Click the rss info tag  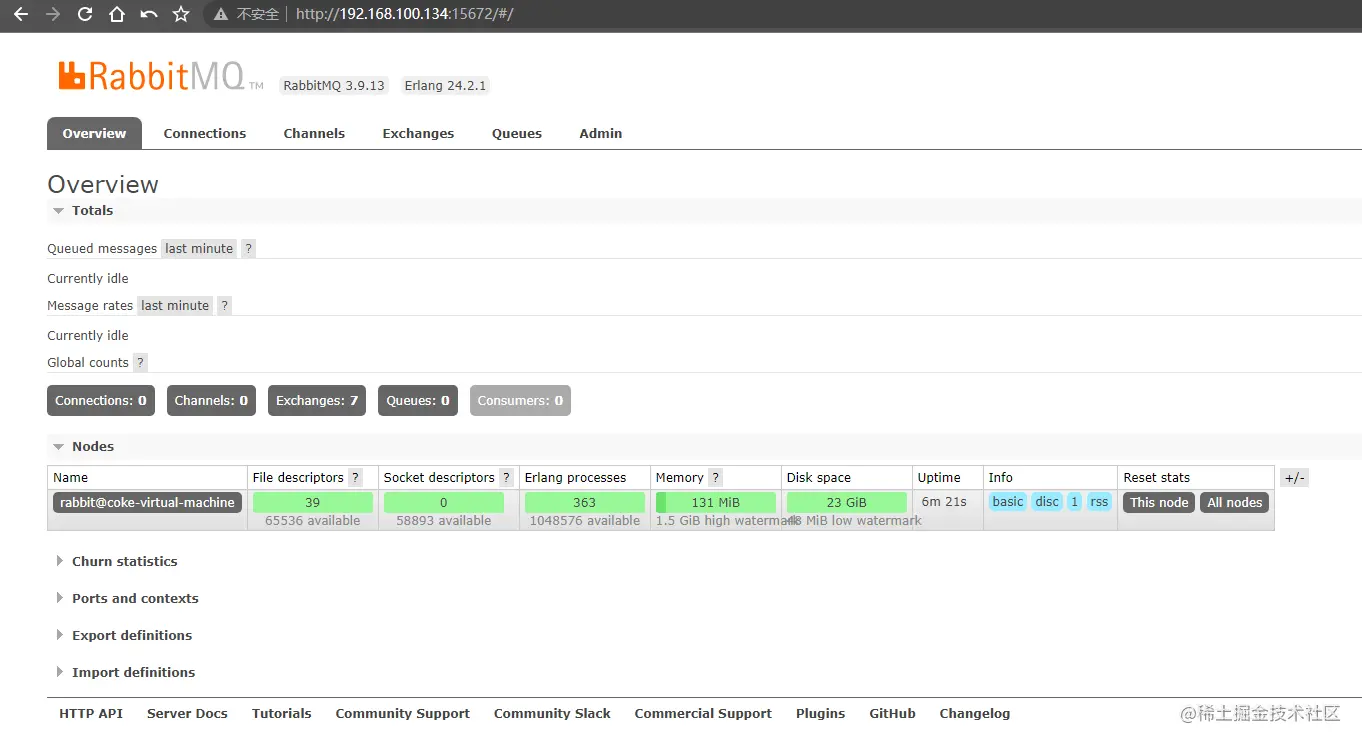(x=1099, y=502)
